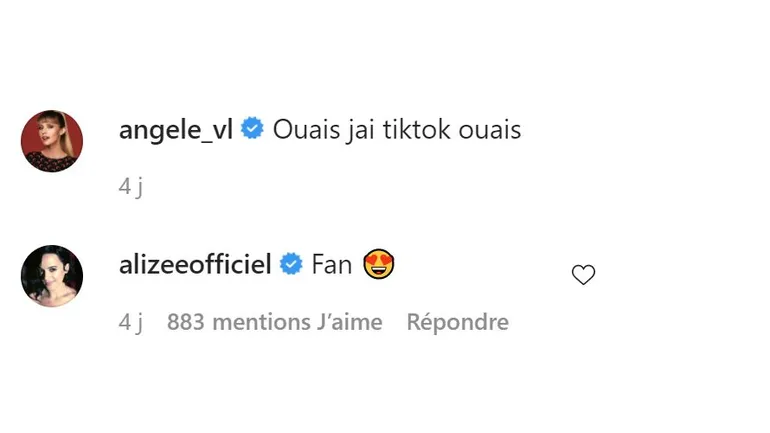Image resolution: width=770 pixels, height=433 pixels.
Task: Visit the alizeeofficiel username link
Action: pyautogui.click(x=195, y=265)
